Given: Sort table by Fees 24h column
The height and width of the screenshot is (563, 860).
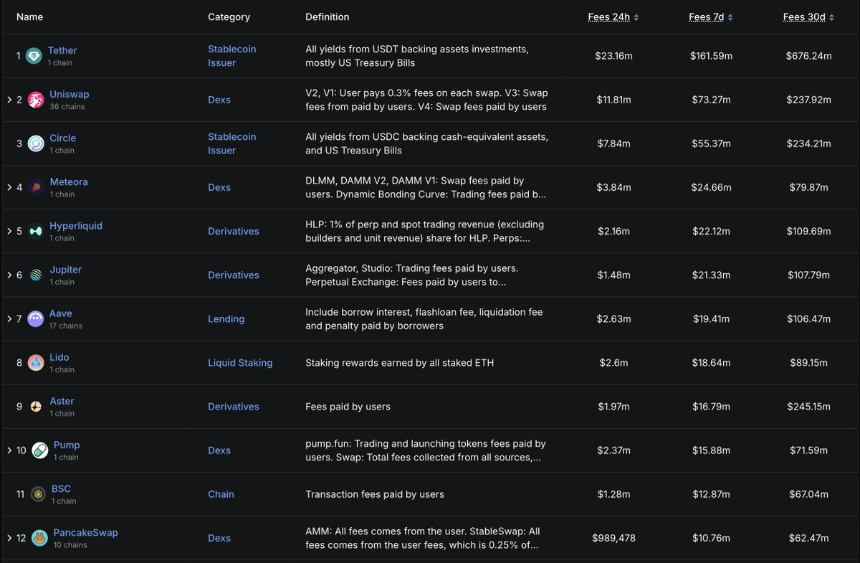Looking at the screenshot, I should pyautogui.click(x=613, y=17).
